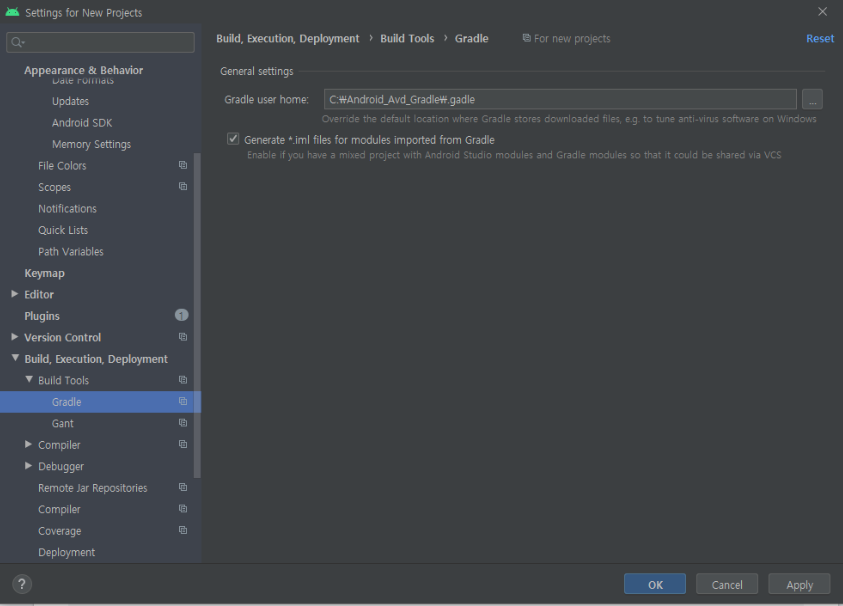Click the For new projects copy icon

click(x=526, y=38)
